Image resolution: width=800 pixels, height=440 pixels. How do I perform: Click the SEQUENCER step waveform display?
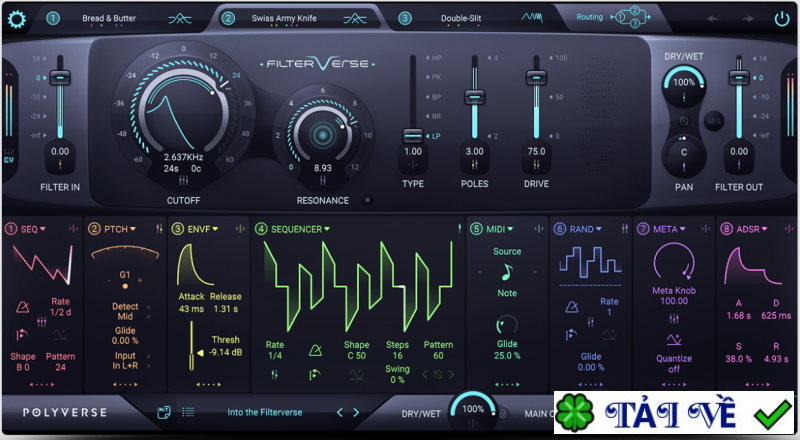click(x=358, y=286)
